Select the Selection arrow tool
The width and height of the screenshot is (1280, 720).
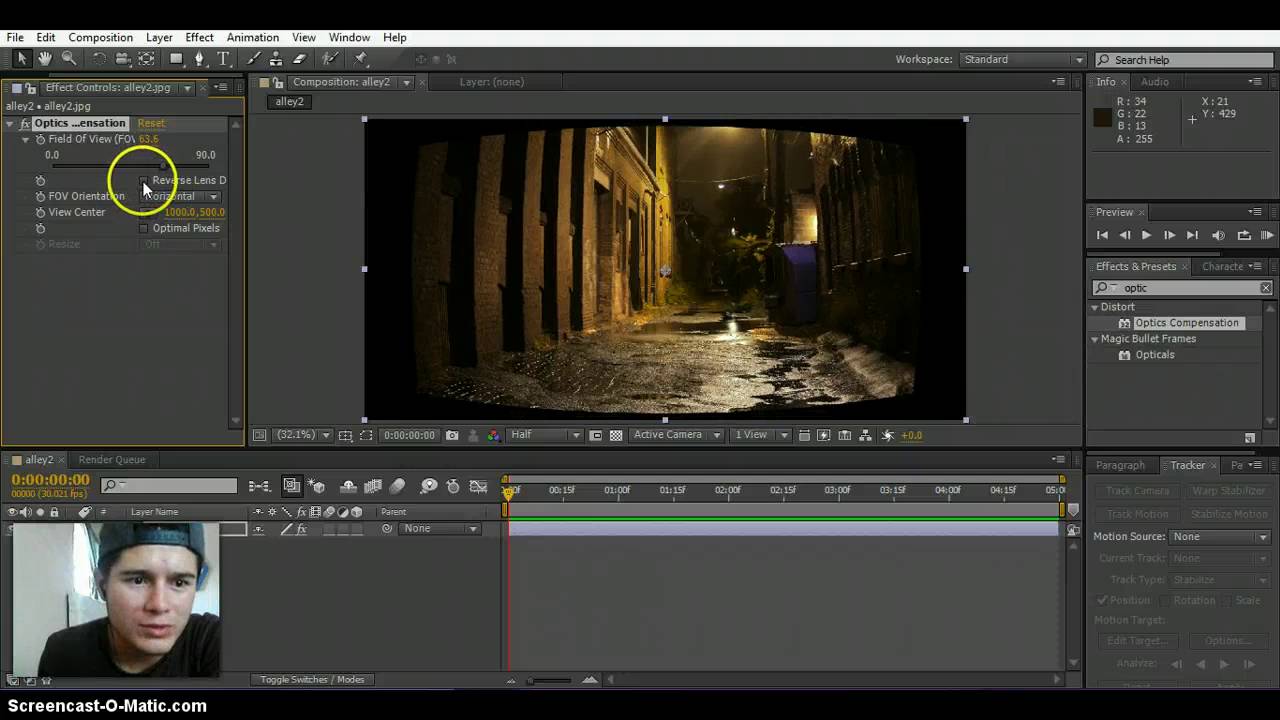coord(22,59)
